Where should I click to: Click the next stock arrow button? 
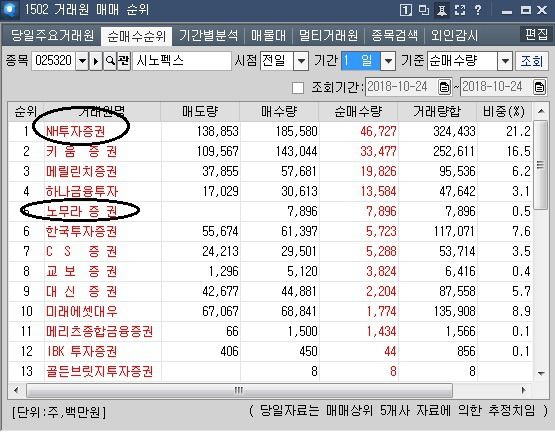pyautogui.click(x=96, y=61)
